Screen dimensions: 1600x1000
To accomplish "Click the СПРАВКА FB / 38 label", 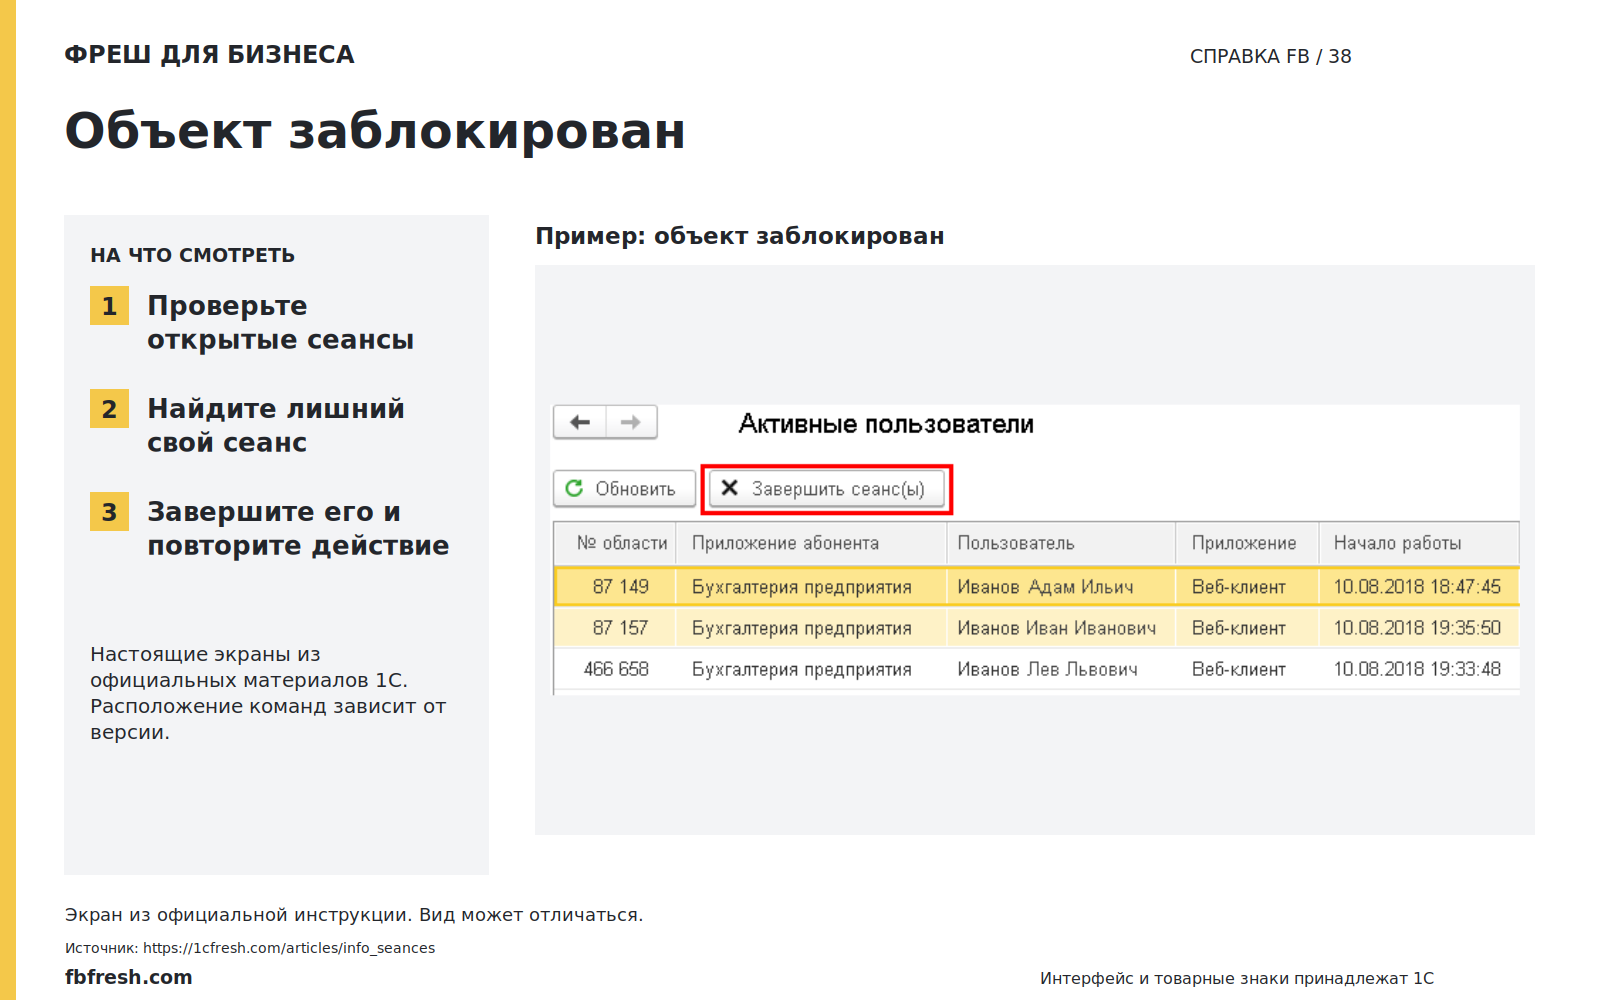I will pyautogui.click(x=1270, y=57).
